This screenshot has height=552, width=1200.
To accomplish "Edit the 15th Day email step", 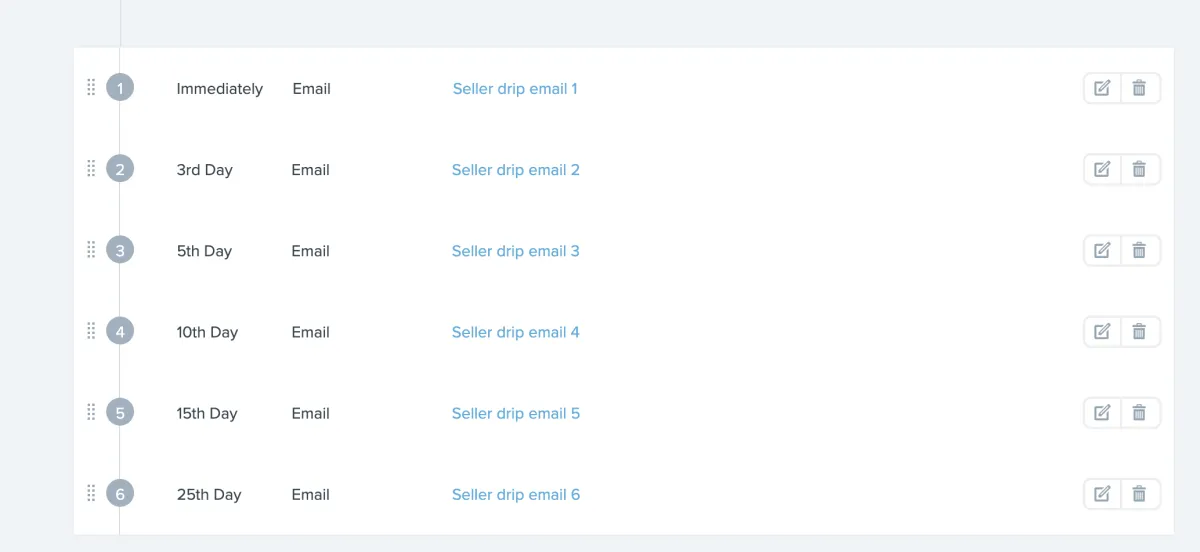I will (x=1102, y=412).
